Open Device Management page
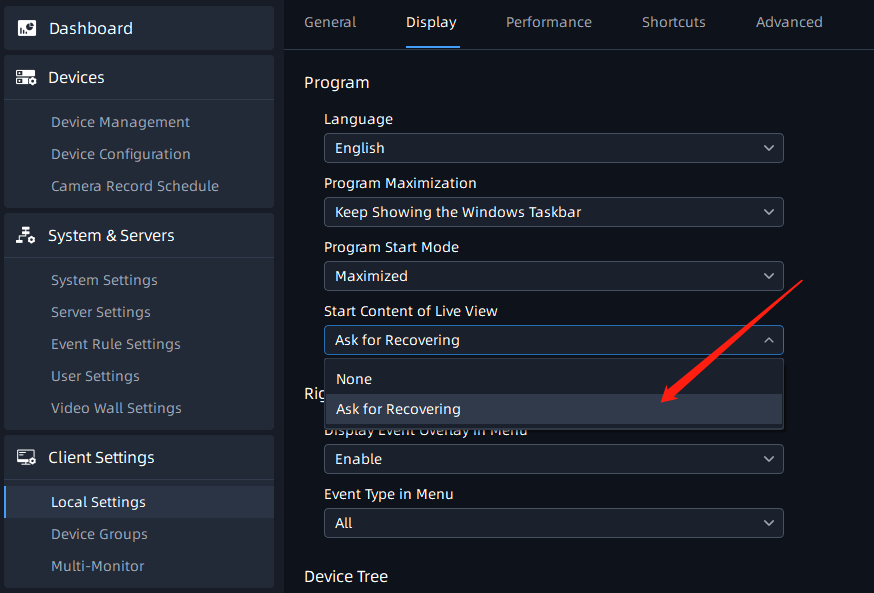Image resolution: width=874 pixels, height=593 pixels. [120, 122]
